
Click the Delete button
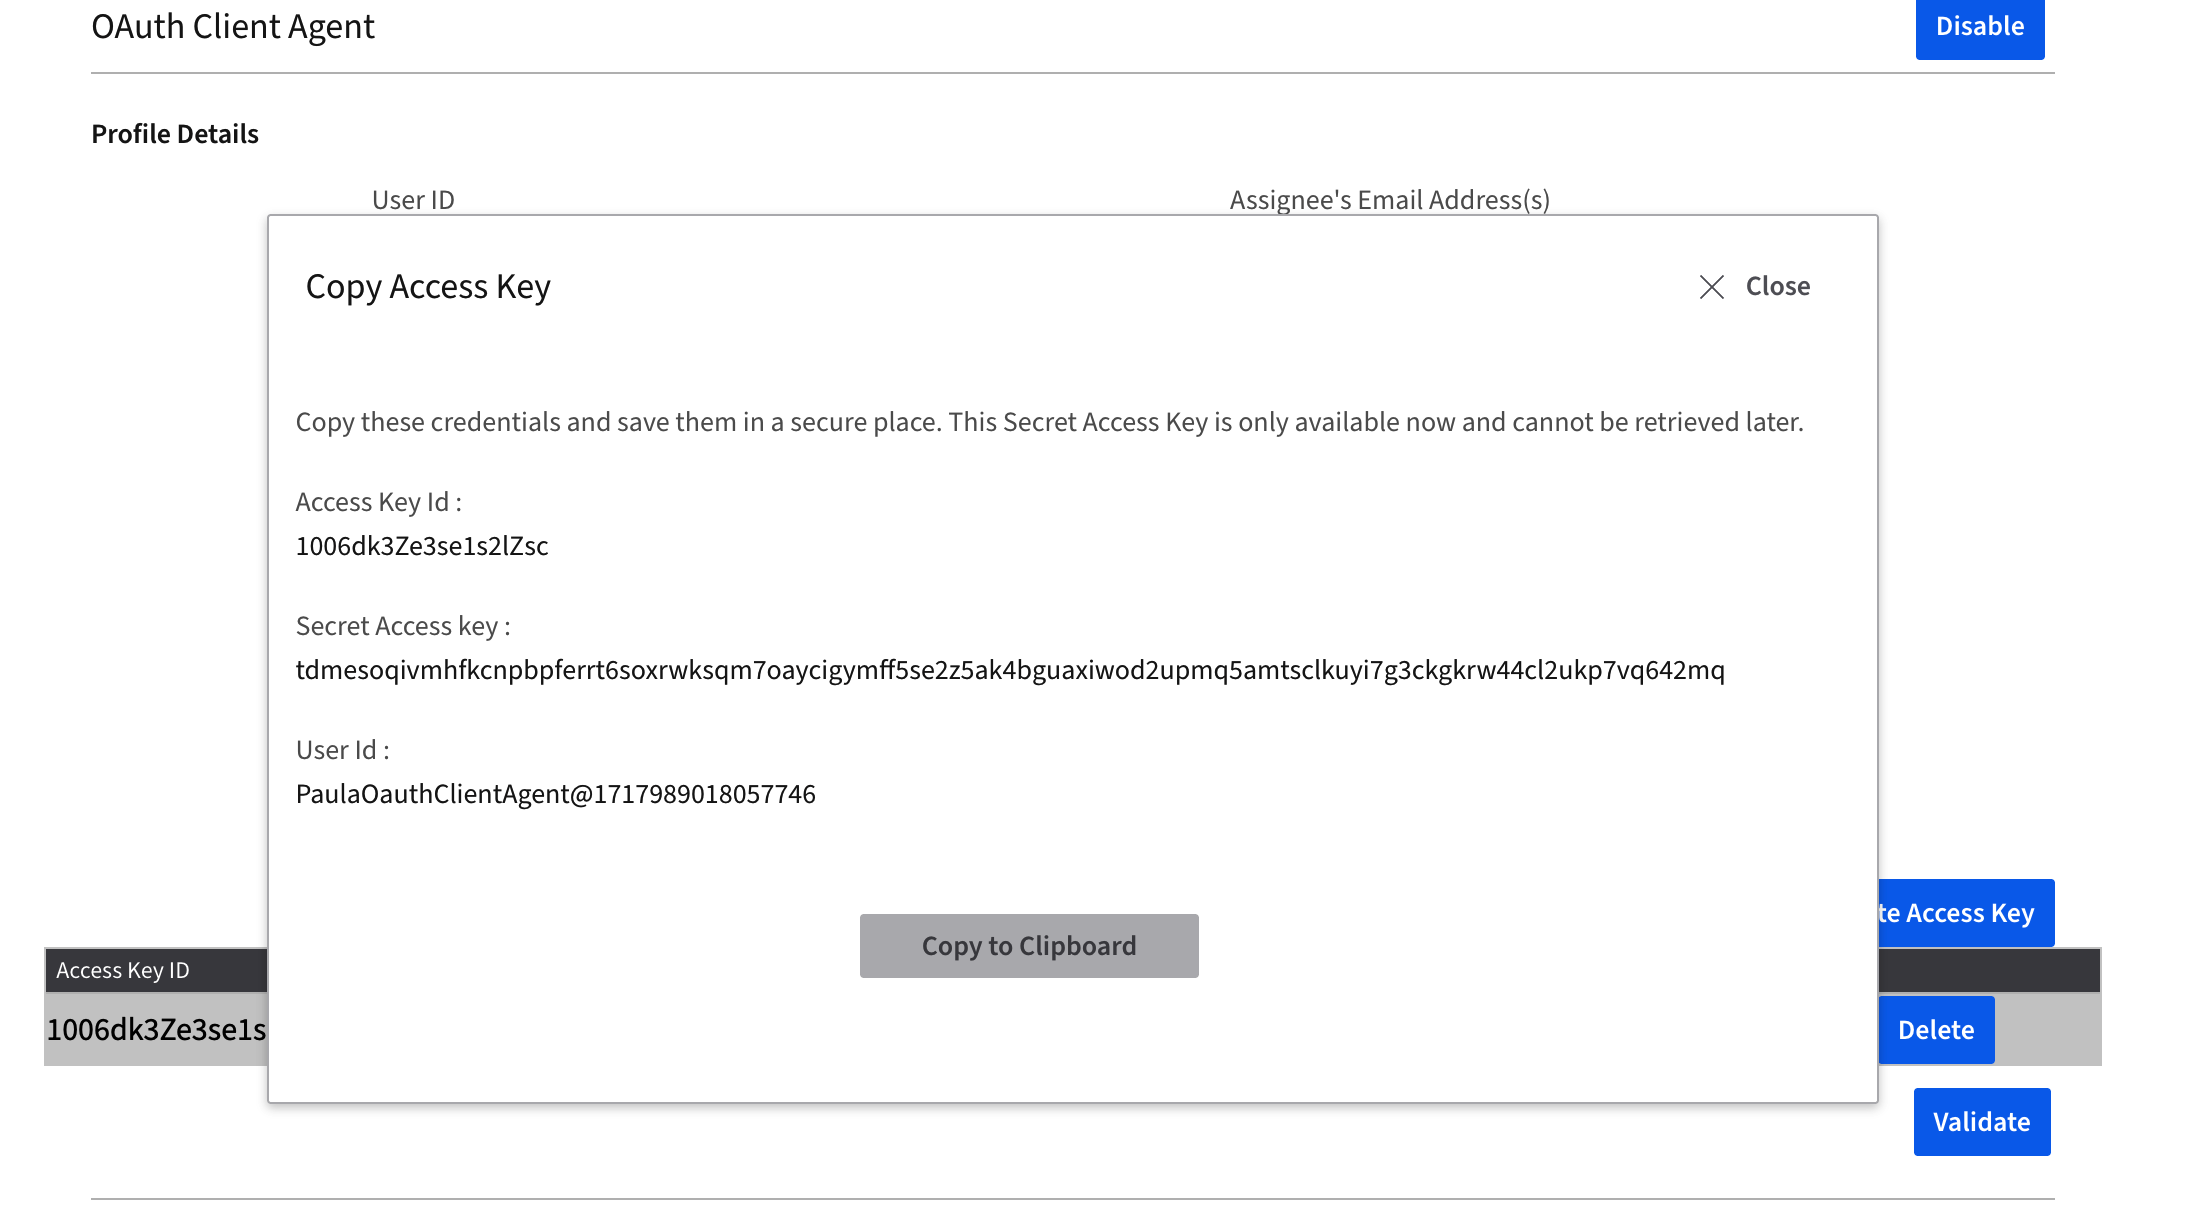pyautogui.click(x=1935, y=1029)
